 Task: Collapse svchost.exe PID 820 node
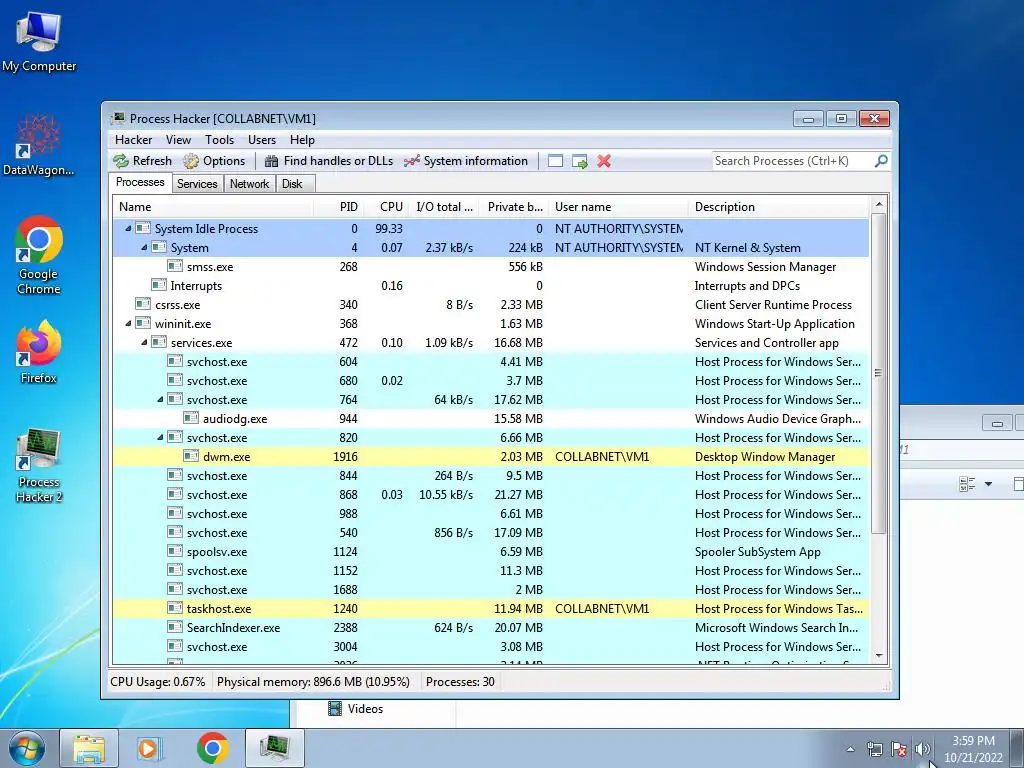[161, 438]
